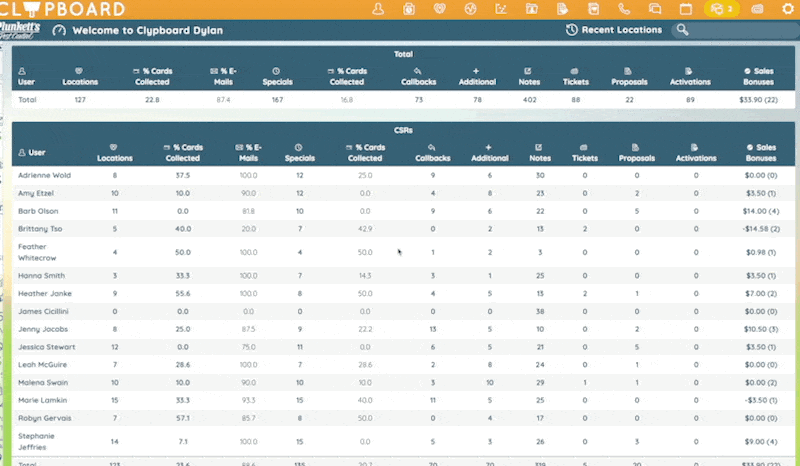The image size is (800, 466).
Task: Open the time clock briefcase icon
Action: pyautogui.click(x=409, y=9)
